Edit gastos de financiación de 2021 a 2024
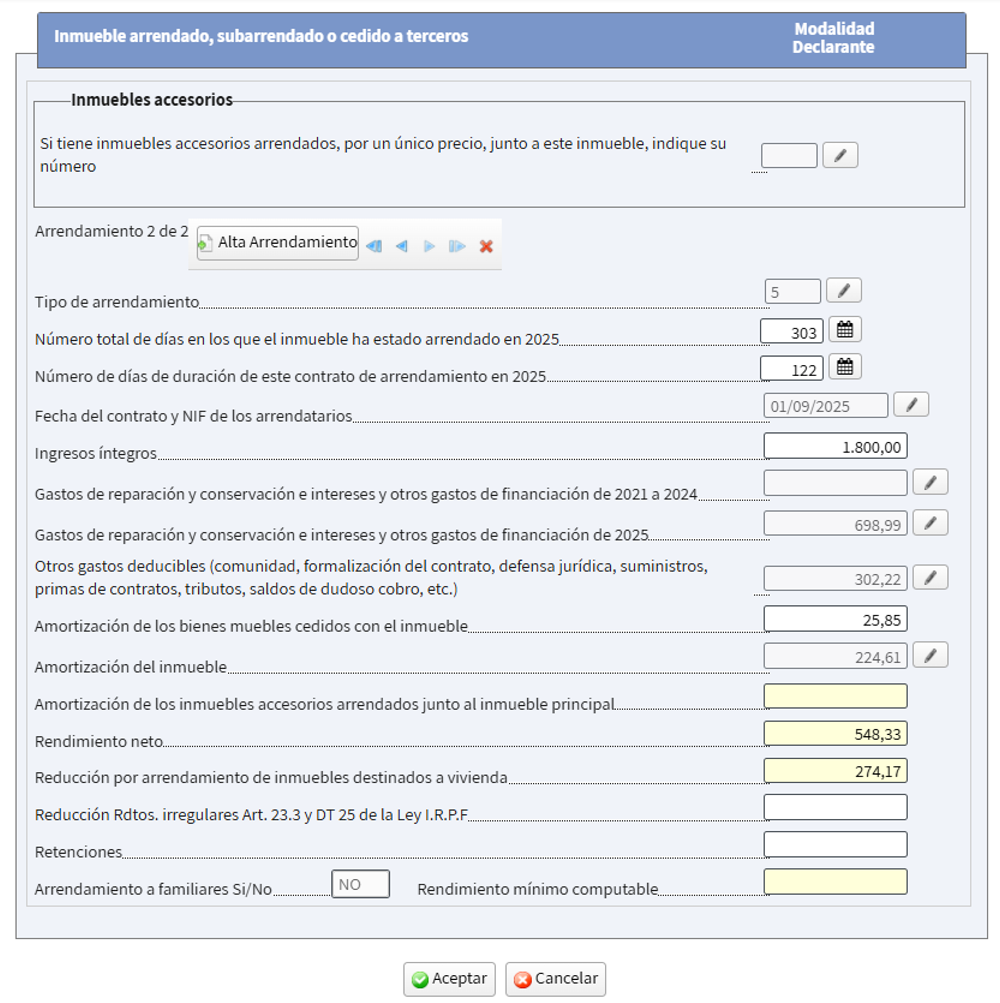The height and width of the screenshot is (1003, 1000). point(930,481)
